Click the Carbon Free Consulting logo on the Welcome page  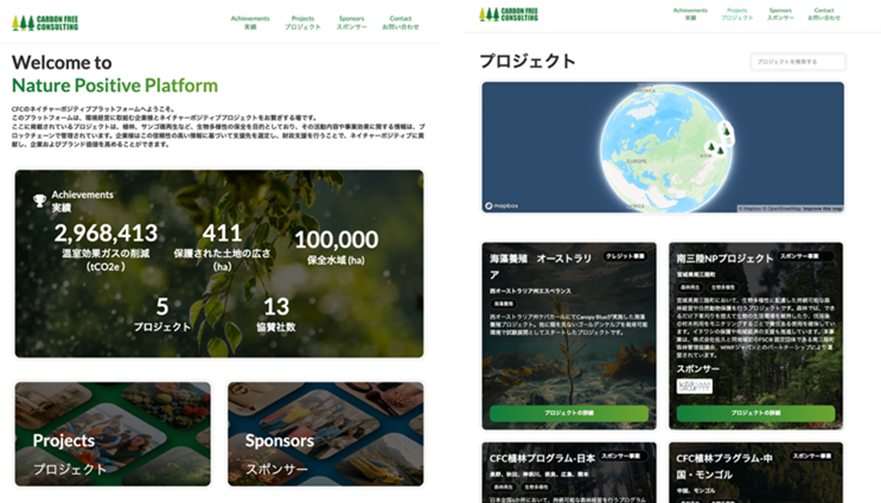pyautogui.click(x=45, y=22)
